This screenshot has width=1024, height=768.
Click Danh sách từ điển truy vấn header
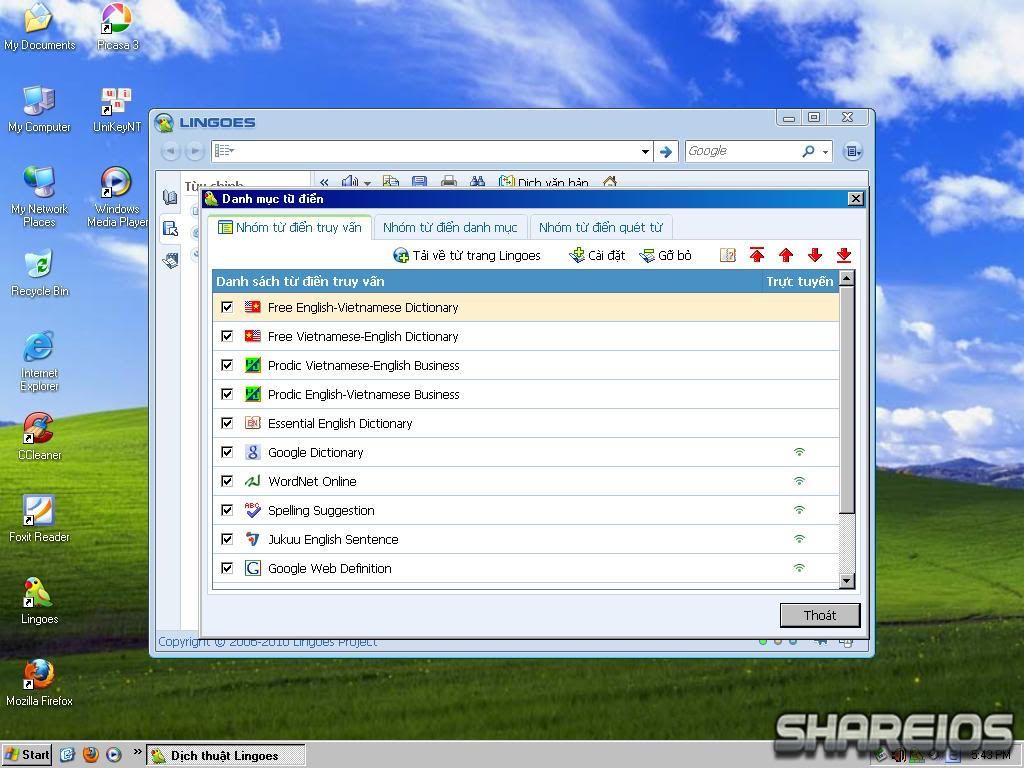[300, 281]
